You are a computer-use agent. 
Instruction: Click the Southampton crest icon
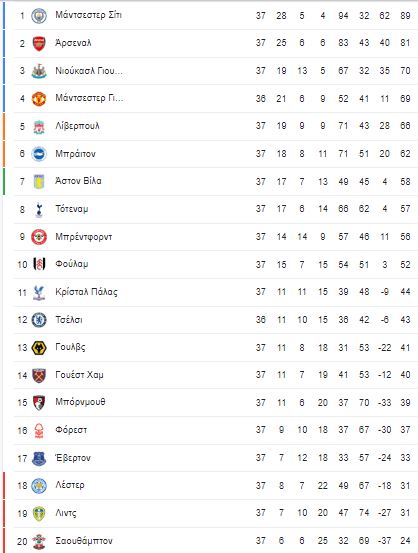(39, 541)
